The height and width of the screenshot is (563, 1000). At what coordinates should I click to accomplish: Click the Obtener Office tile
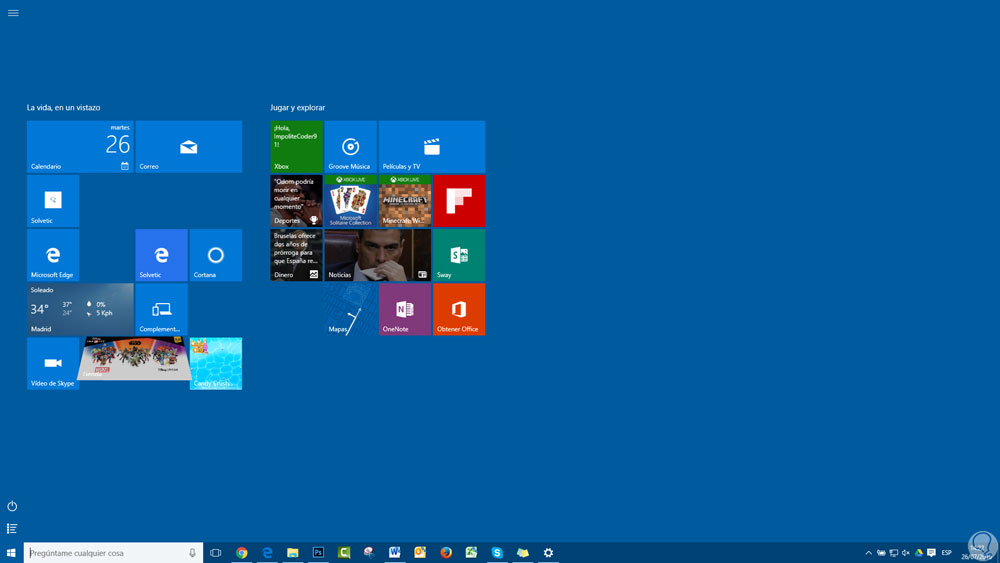(458, 309)
